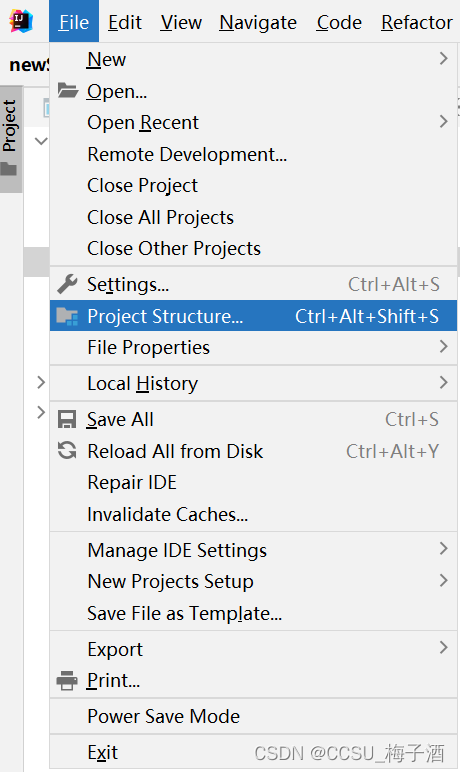This screenshot has height=772, width=460.
Task: Expand the Local History submenu arrow
Action: [x=444, y=383]
